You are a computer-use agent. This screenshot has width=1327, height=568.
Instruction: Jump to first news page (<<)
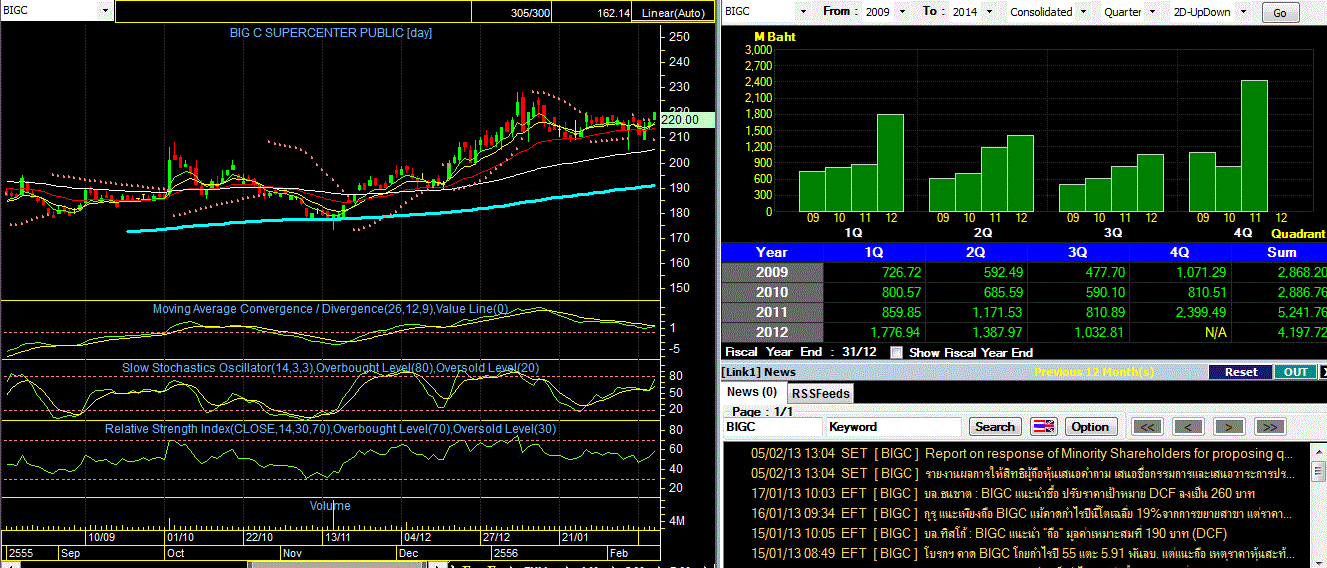[x=1147, y=426]
